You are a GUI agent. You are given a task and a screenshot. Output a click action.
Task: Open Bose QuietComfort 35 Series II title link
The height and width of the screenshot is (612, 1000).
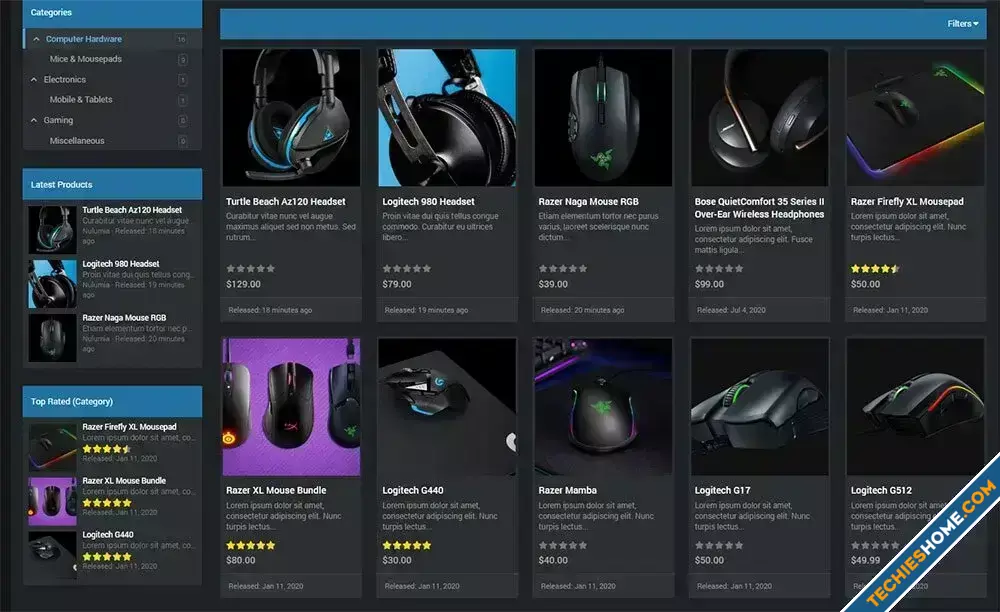759,208
